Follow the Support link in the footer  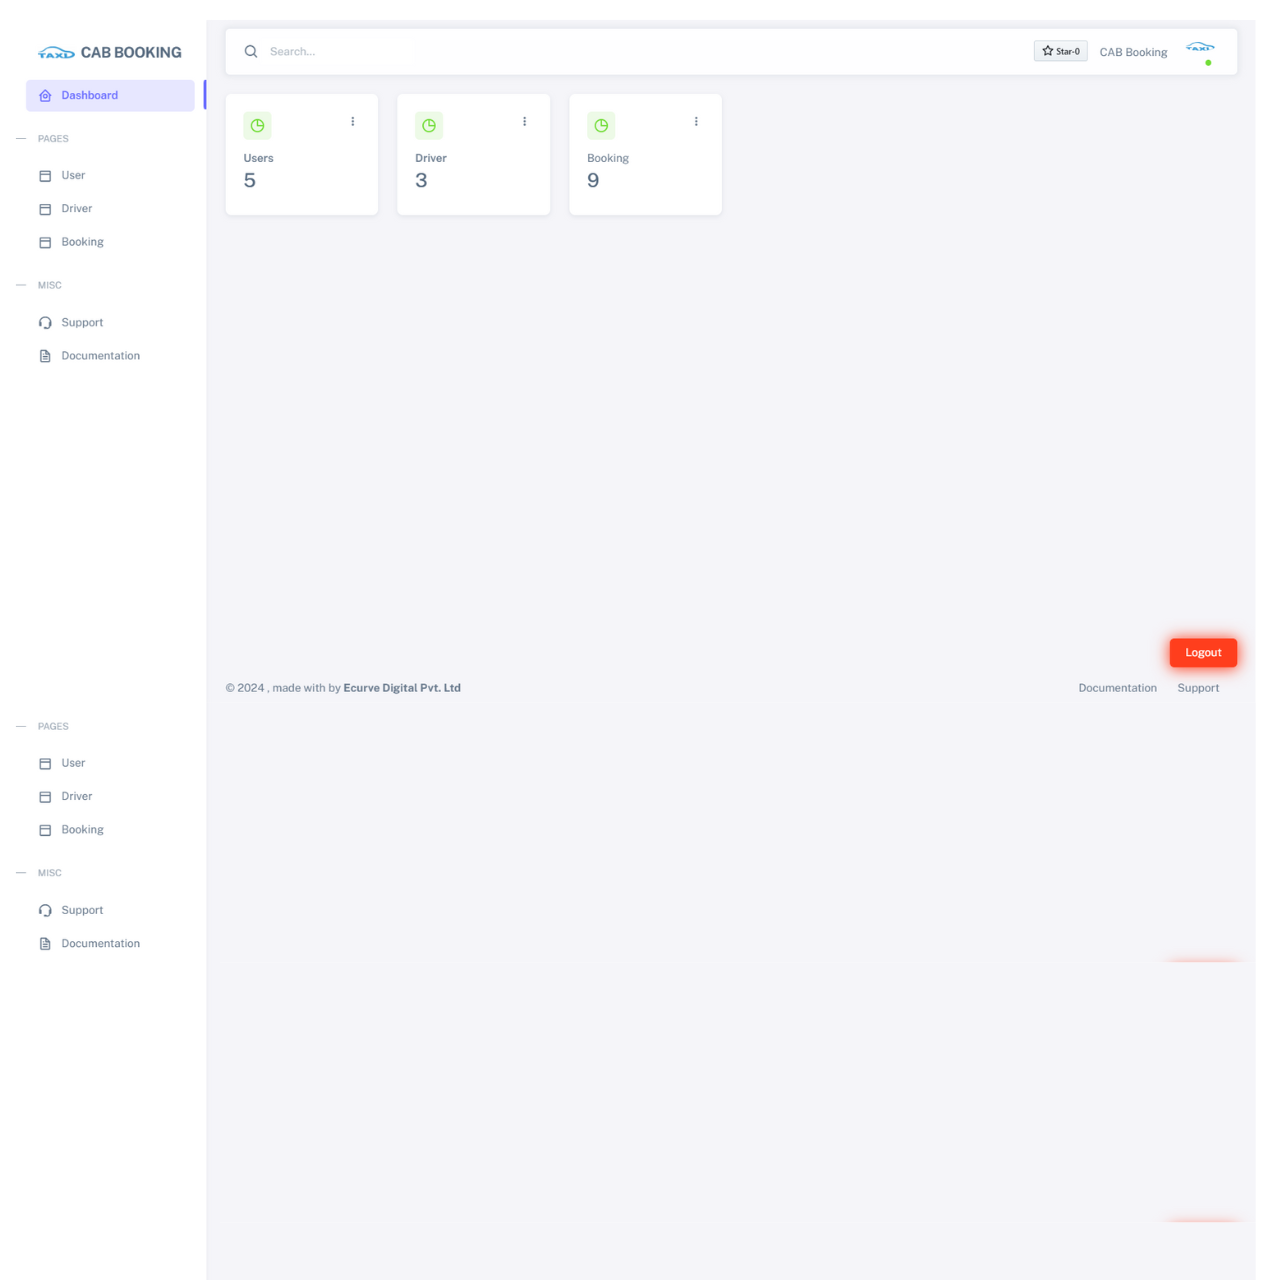click(1198, 688)
